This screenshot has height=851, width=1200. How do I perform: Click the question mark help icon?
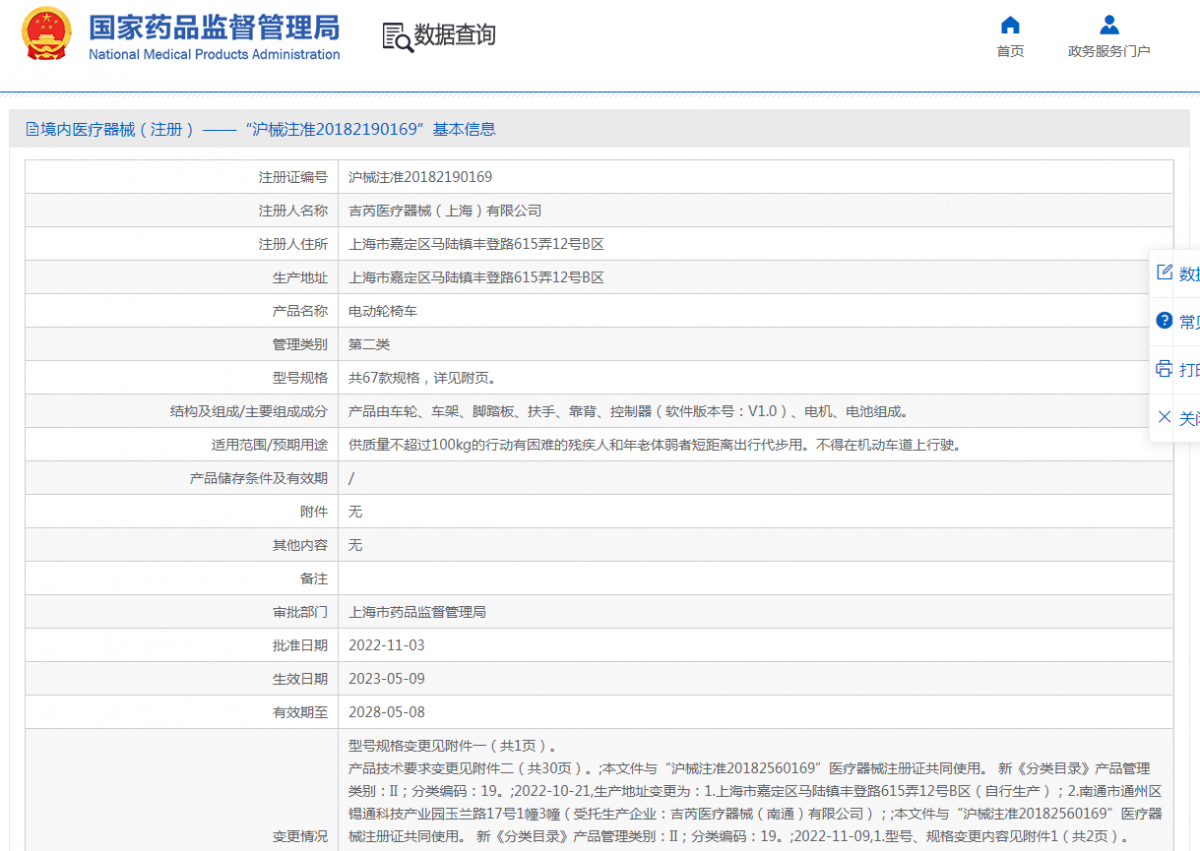(x=1164, y=321)
